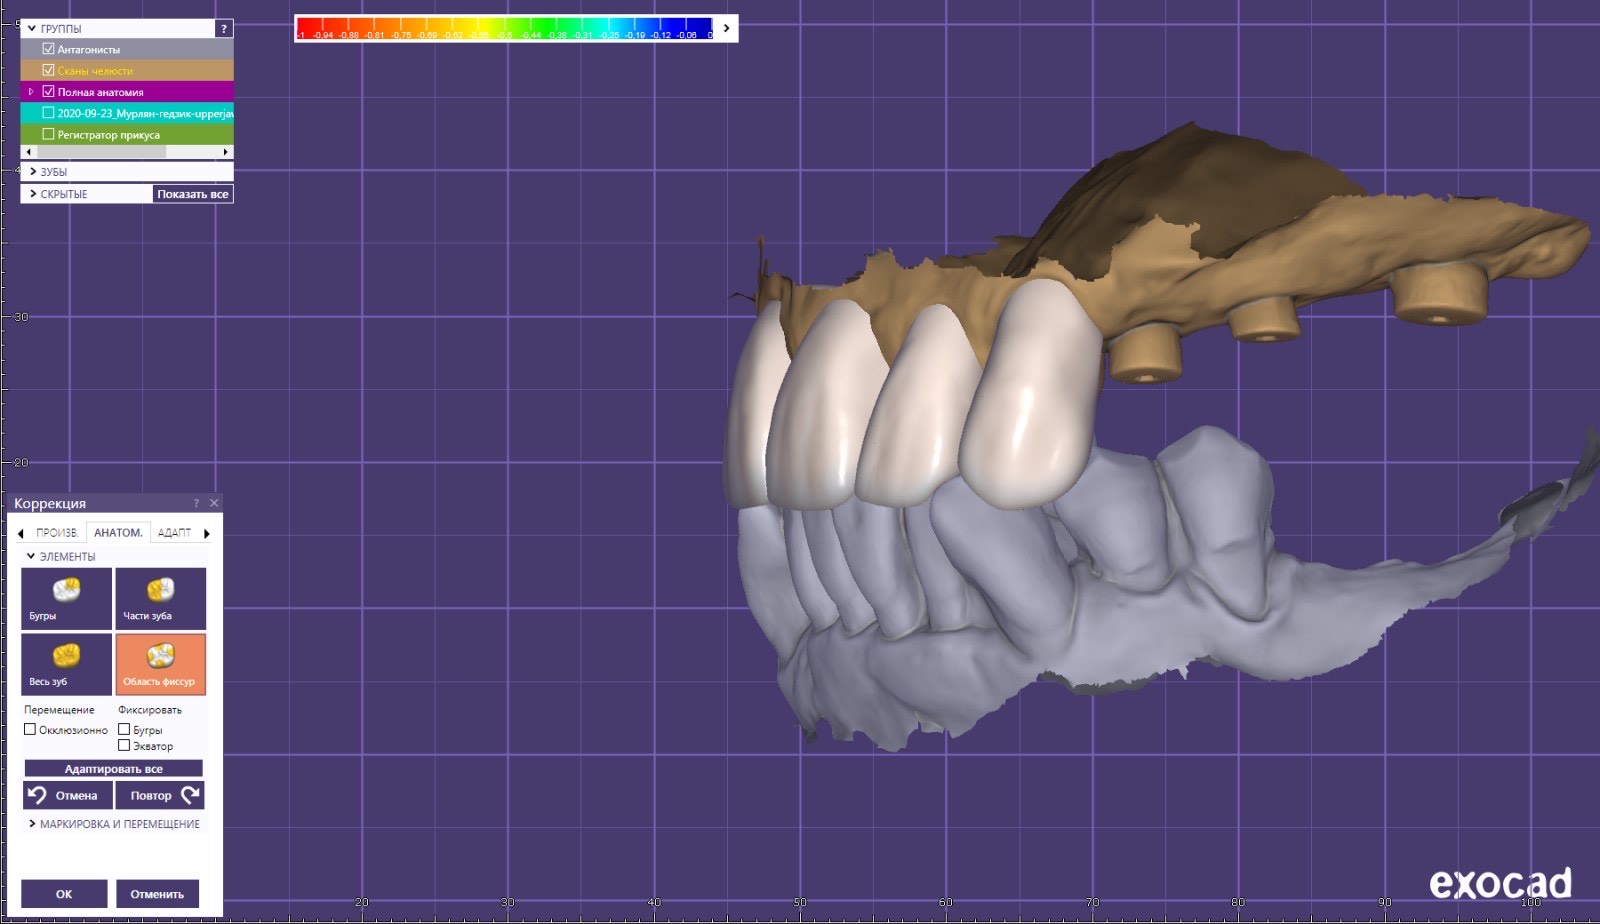This screenshot has height=924, width=1600.
Task: Enable the Регистратор прикуса checkbox
Action: pos(48,134)
